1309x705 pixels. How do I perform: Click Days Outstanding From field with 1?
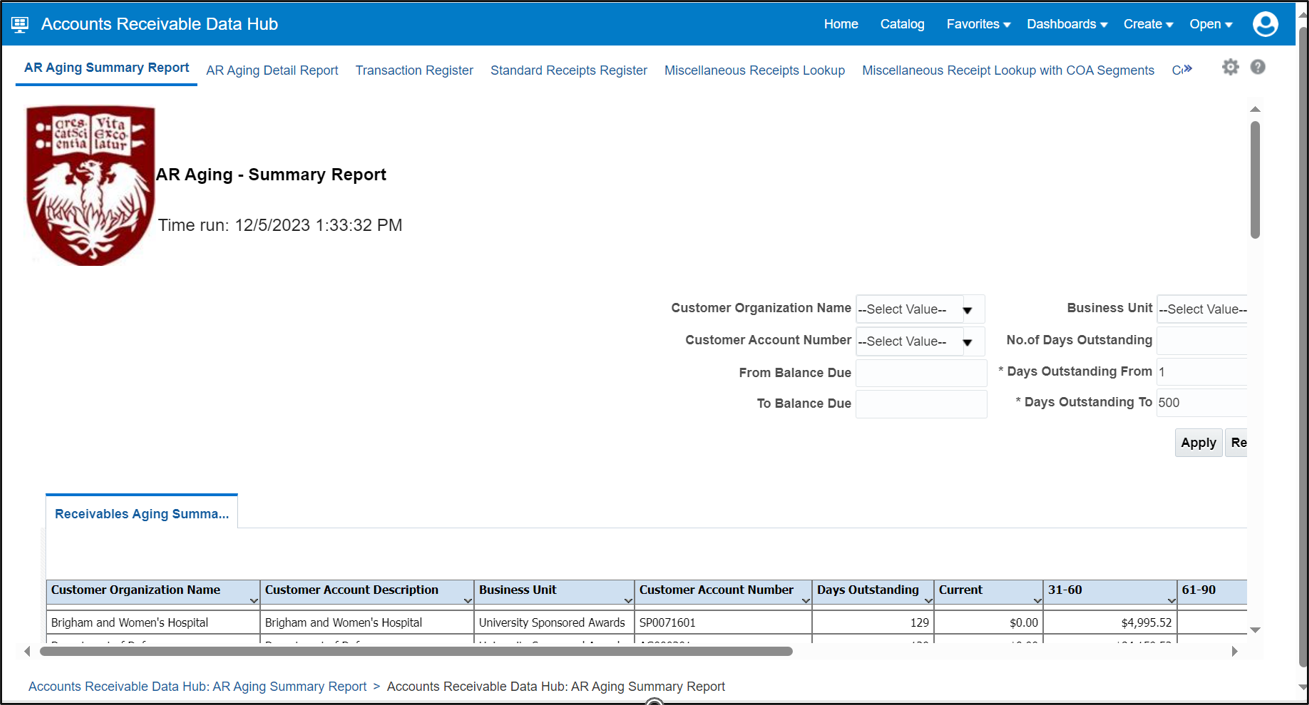point(1202,372)
